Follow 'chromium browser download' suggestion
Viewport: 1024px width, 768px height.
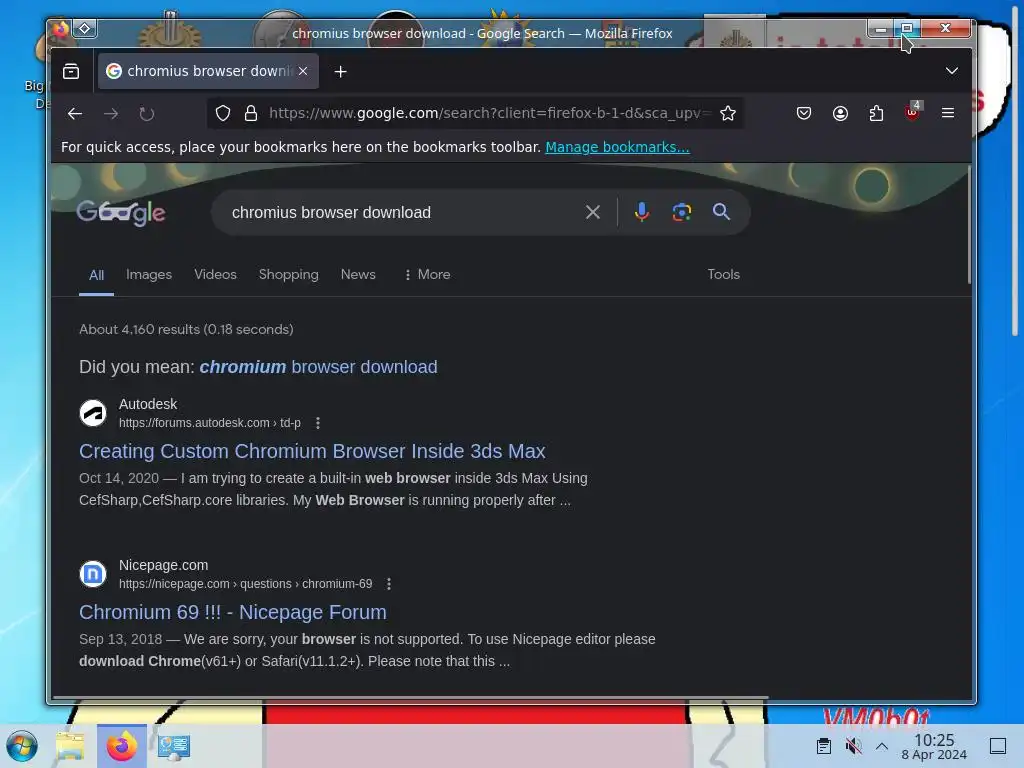coord(318,367)
